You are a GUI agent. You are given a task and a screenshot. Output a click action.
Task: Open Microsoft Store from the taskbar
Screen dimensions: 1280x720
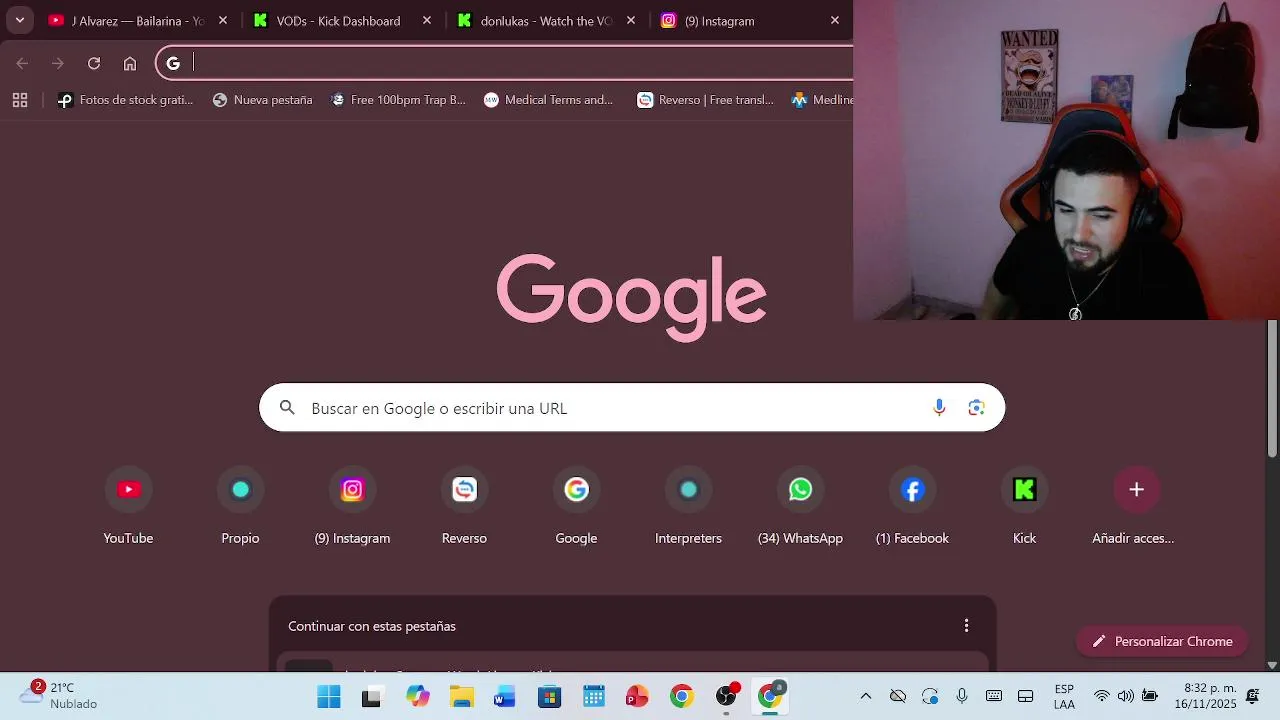coord(549,696)
